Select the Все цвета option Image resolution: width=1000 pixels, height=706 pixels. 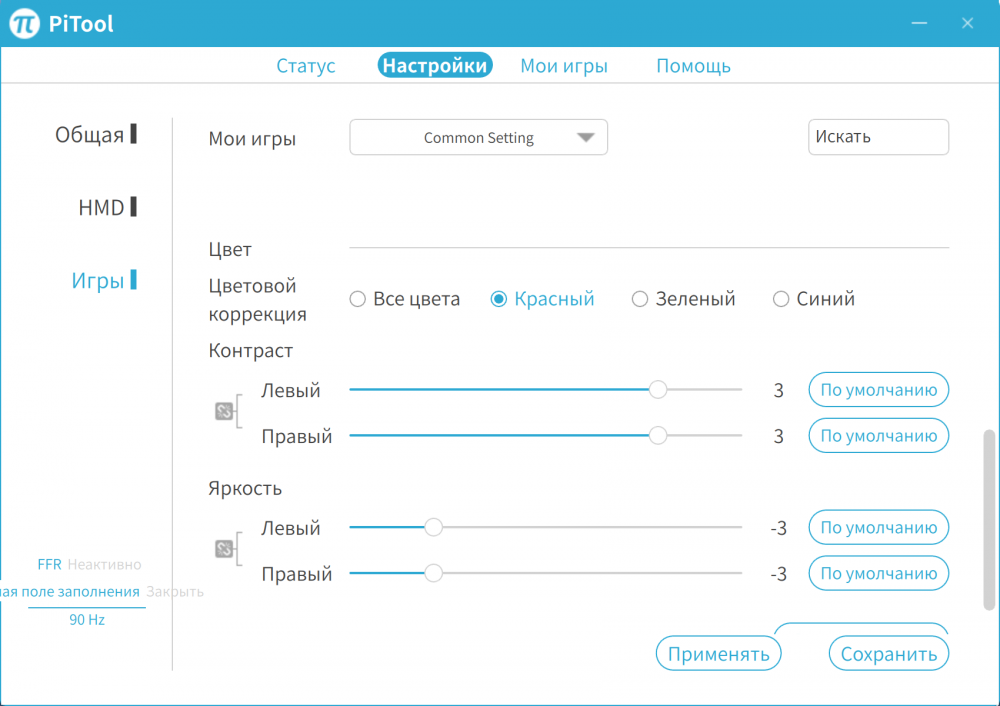357,298
